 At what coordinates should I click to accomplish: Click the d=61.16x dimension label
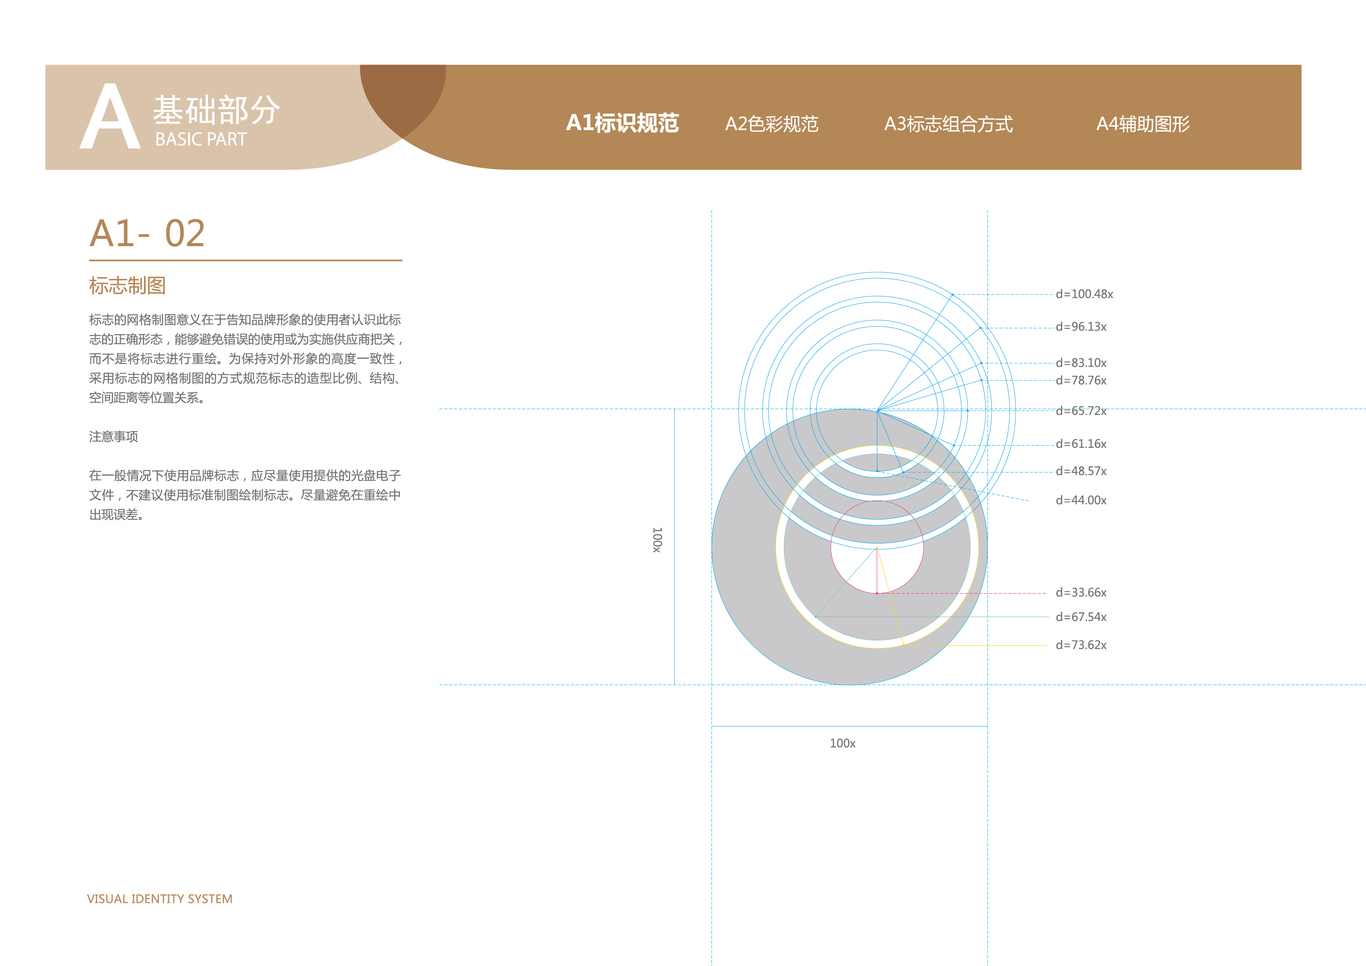[1081, 444]
